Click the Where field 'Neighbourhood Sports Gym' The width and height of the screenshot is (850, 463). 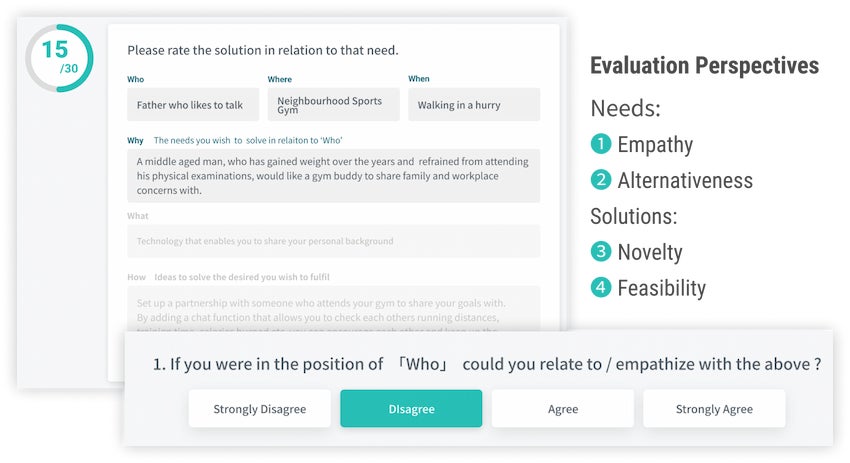333,105
